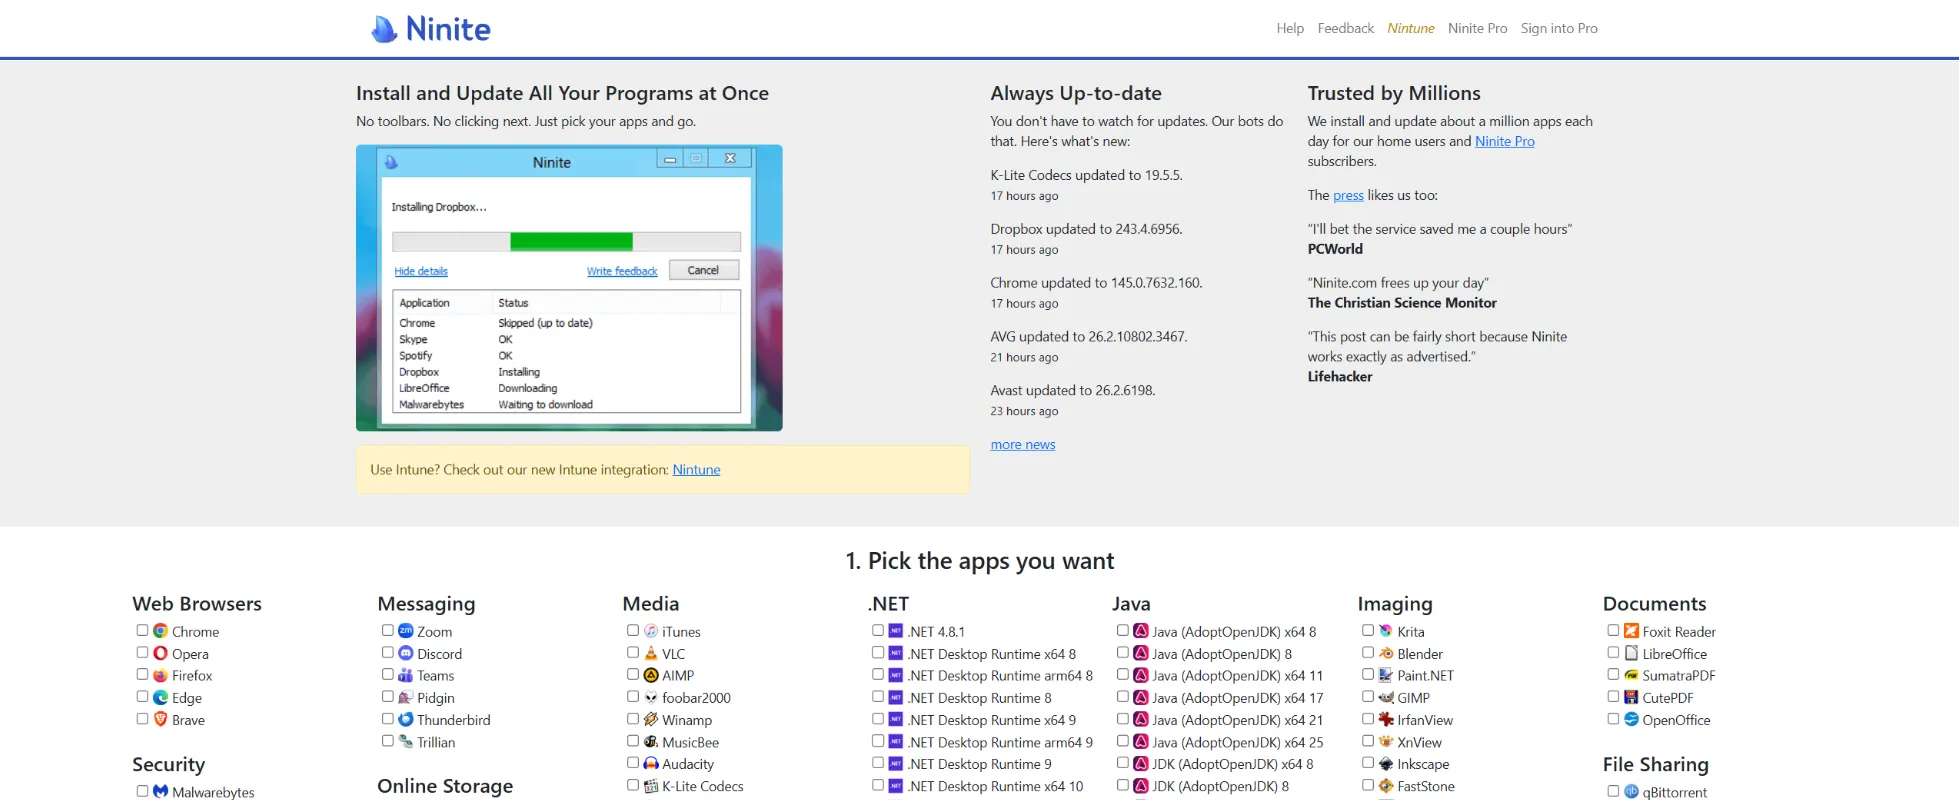
Task: Check the Opera checkbox
Action: [142, 652]
